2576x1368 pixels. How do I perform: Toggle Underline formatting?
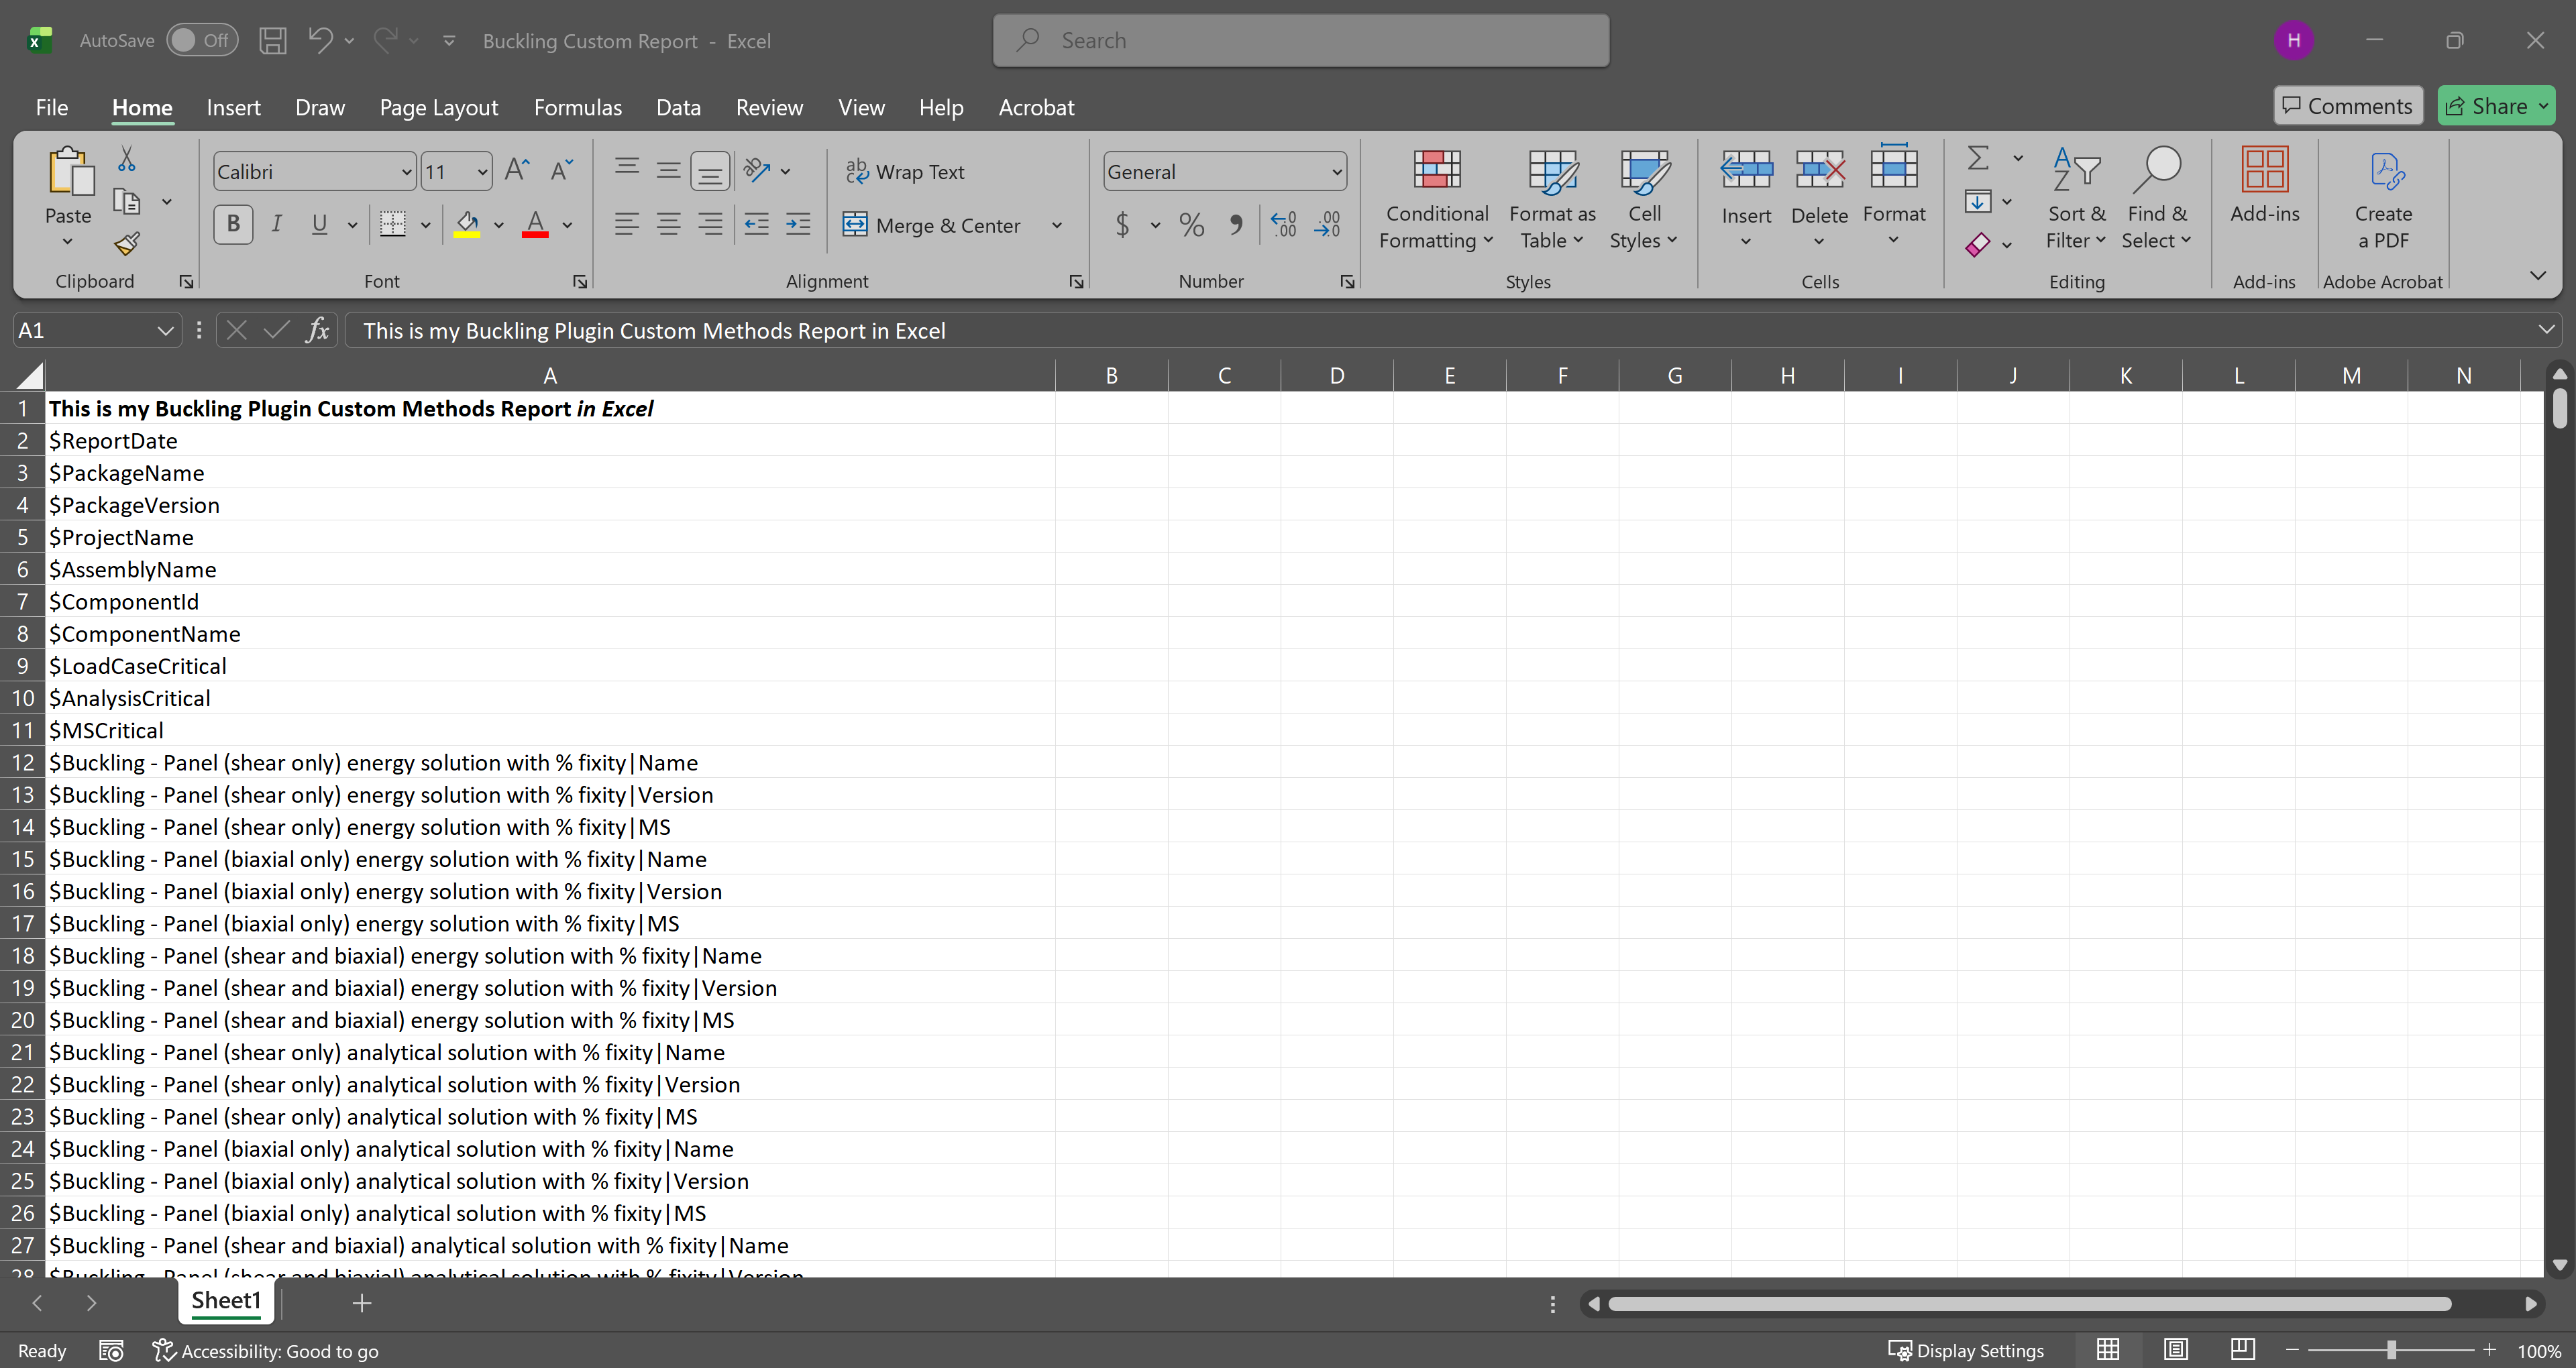click(319, 225)
